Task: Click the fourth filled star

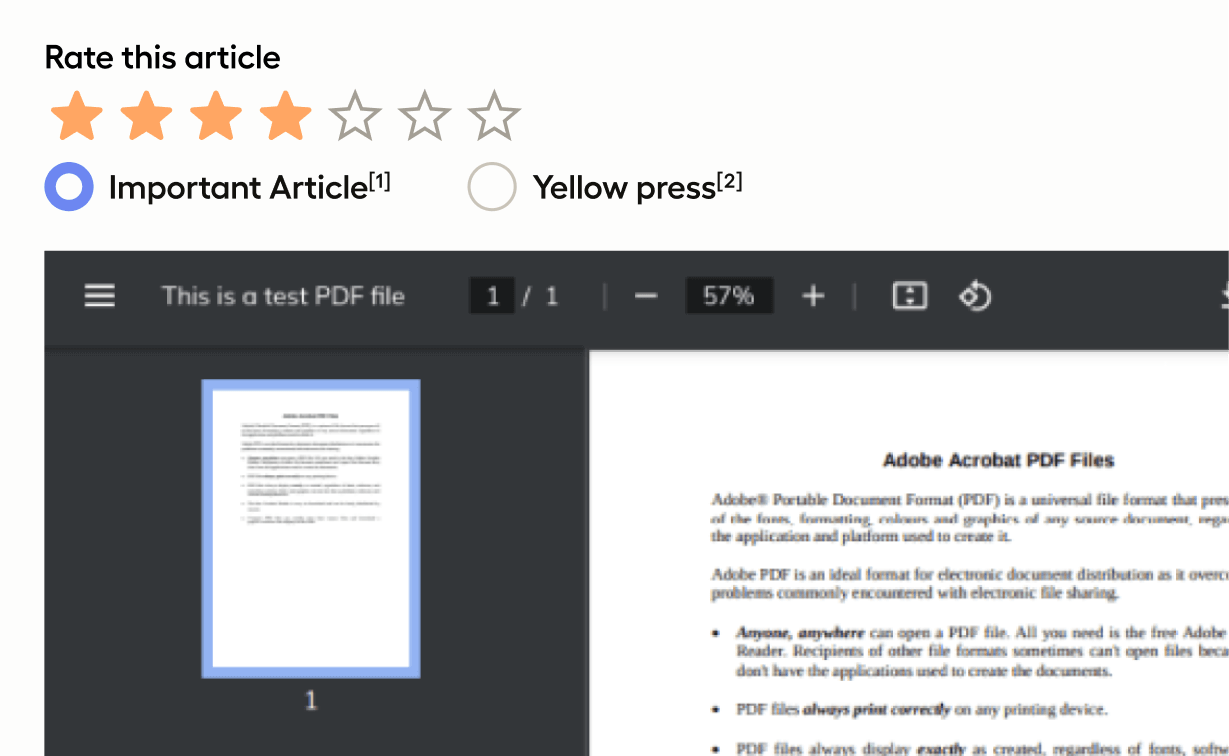Action: pos(286,116)
